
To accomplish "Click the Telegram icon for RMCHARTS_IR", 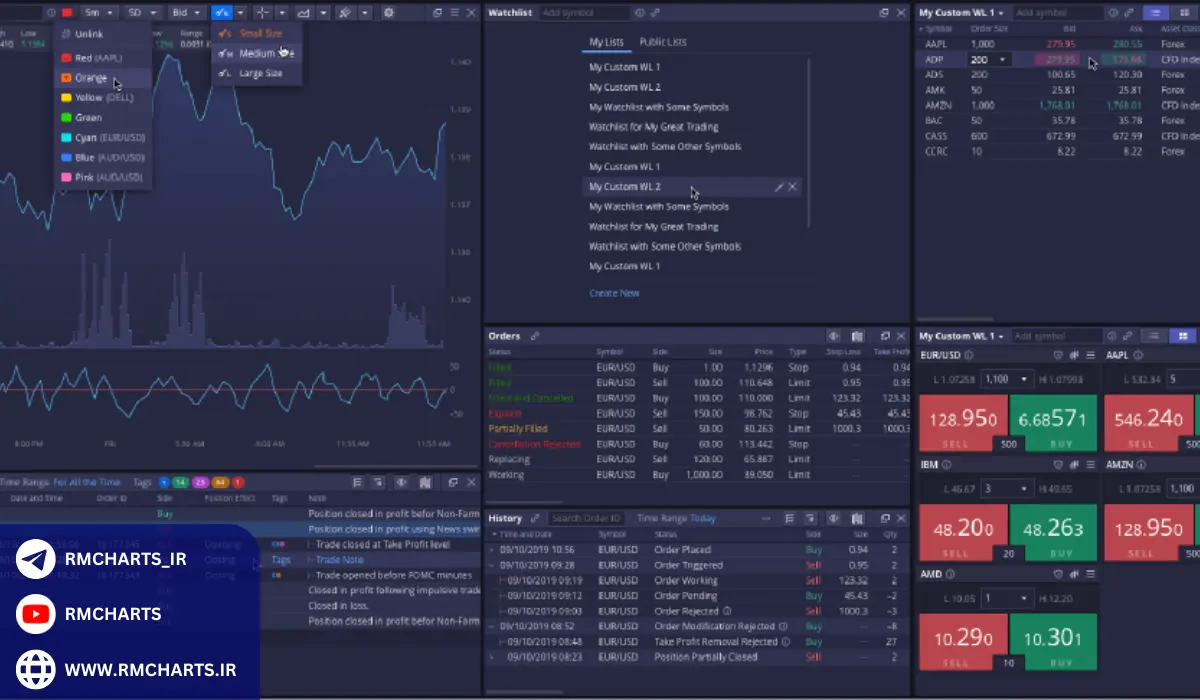I will [x=36, y=560].
